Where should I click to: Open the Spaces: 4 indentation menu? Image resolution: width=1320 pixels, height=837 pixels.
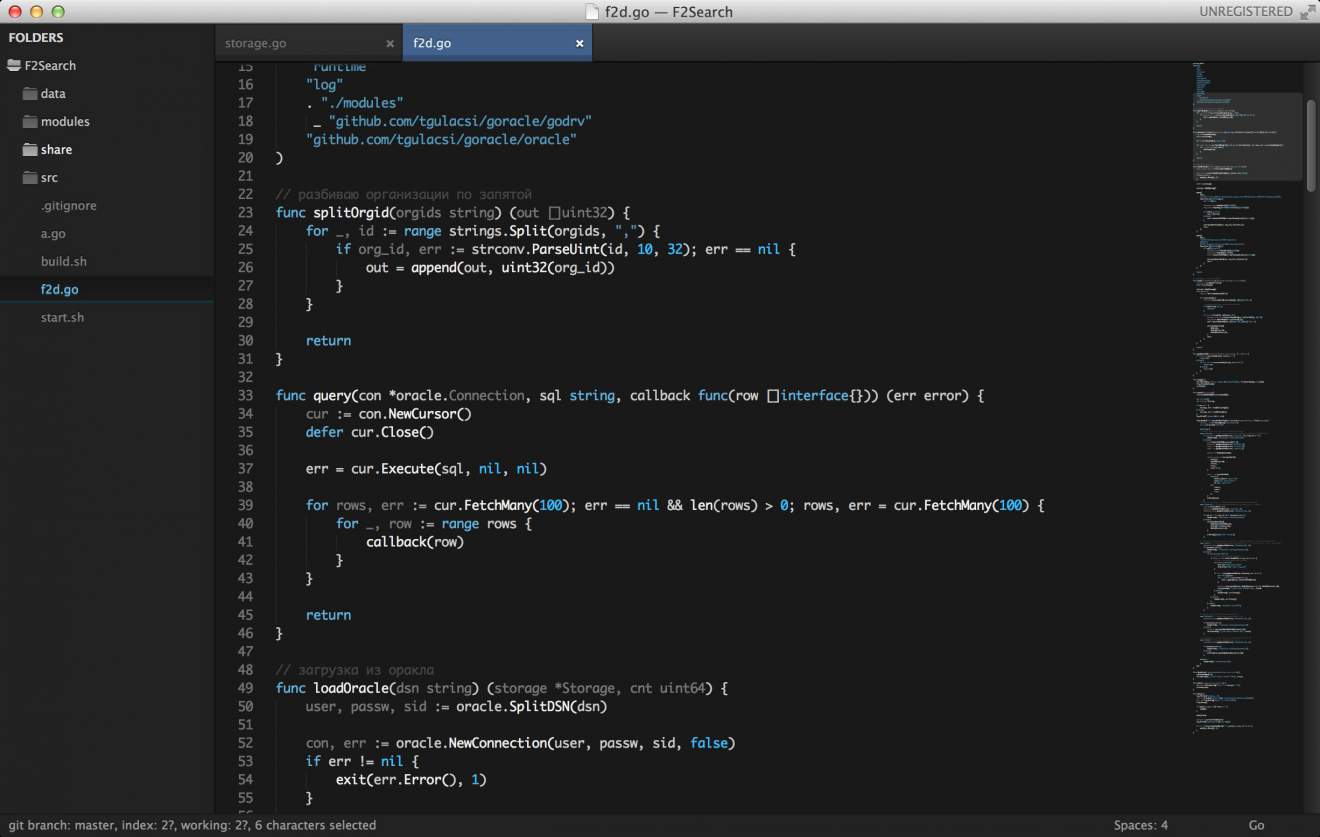[x=1141, y=825]
